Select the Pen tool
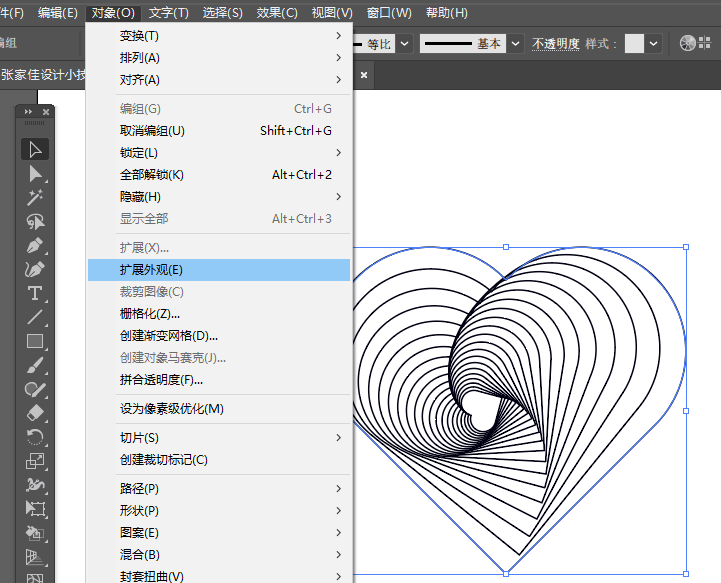This screenshot has height=583, width=721. pos(35,245)
